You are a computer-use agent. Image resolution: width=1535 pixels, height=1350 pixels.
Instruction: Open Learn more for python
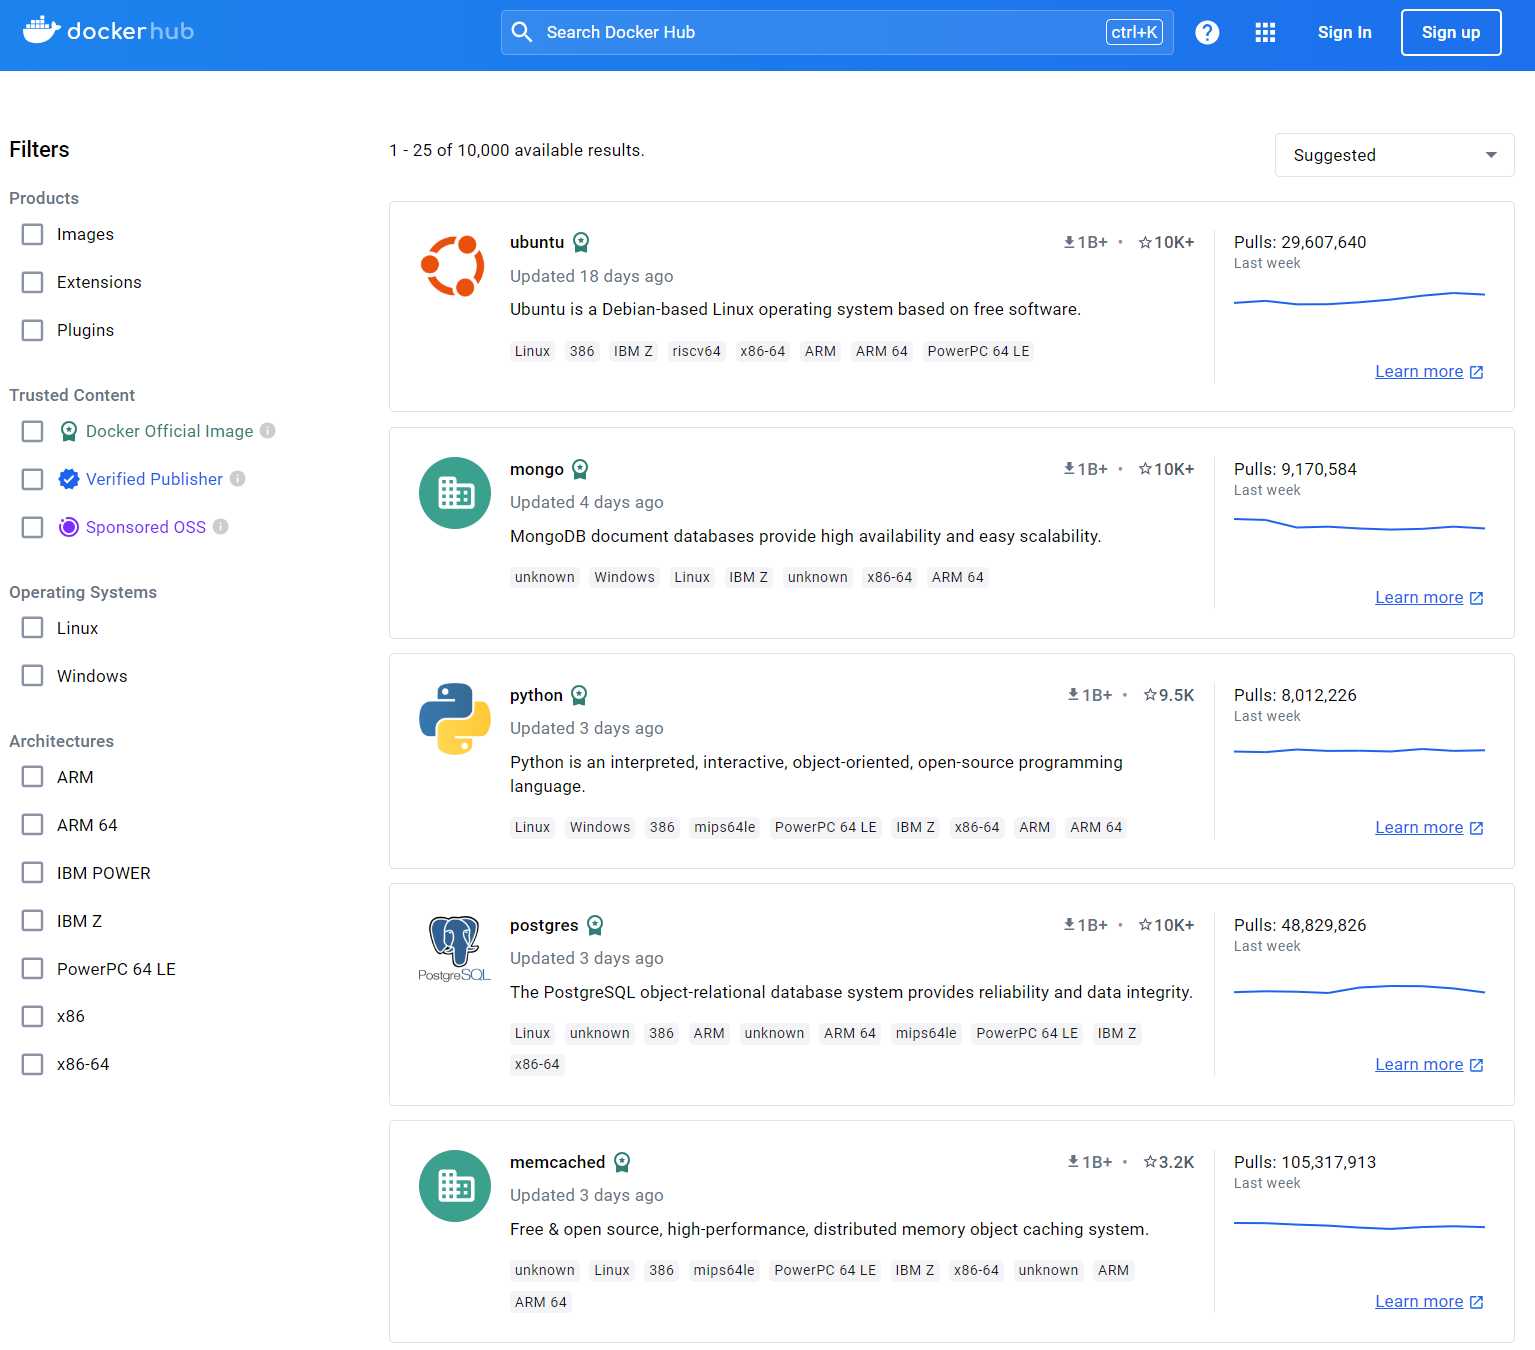point(1419,827)
